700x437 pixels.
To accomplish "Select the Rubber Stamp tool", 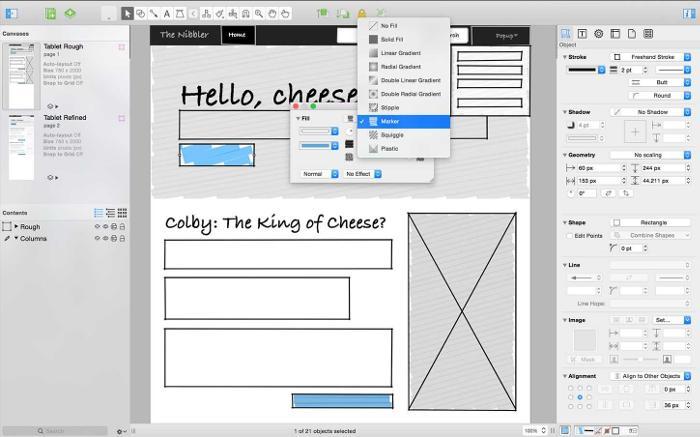I will click(233, 14).
